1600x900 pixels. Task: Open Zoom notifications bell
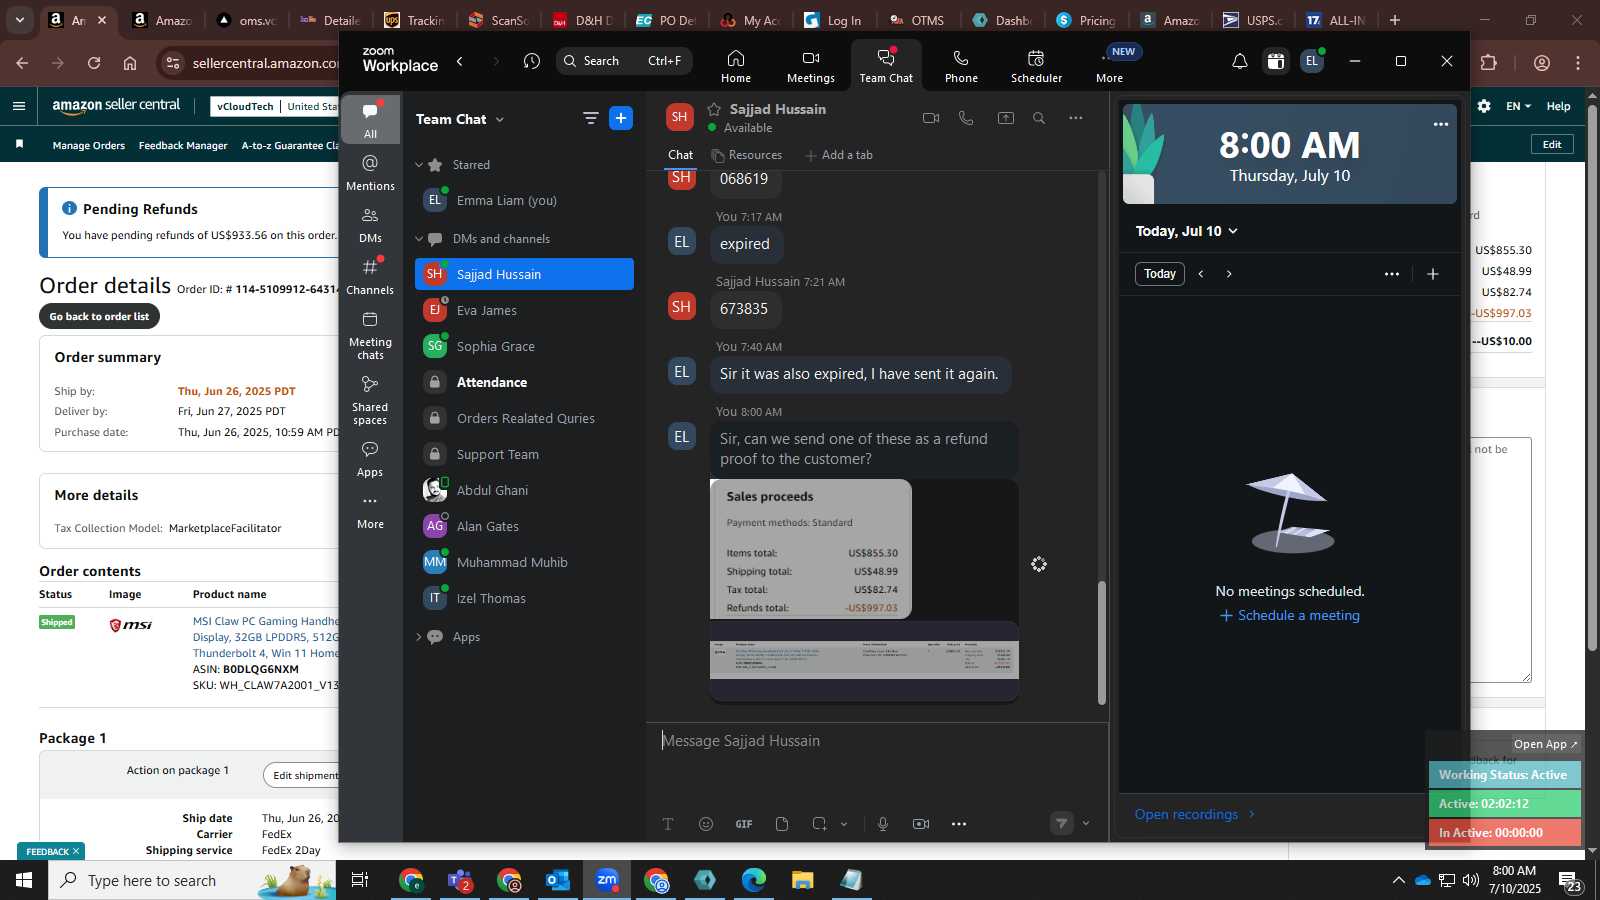point(1239,61)
